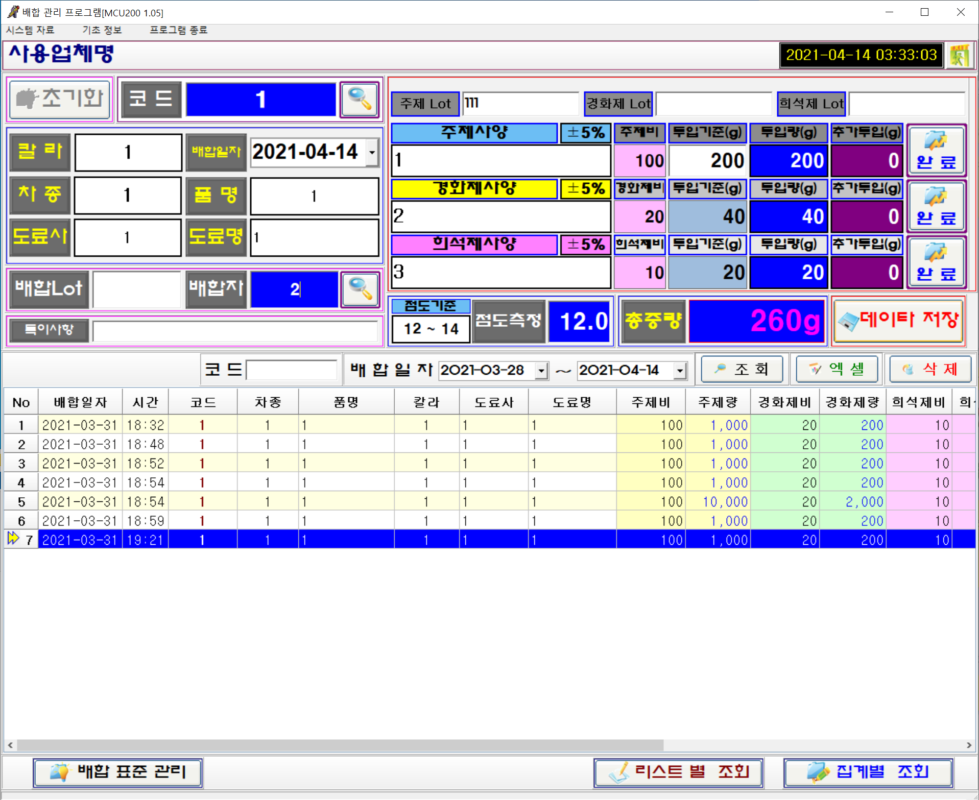Click the 도료명 column header

[x=572, y=402]
